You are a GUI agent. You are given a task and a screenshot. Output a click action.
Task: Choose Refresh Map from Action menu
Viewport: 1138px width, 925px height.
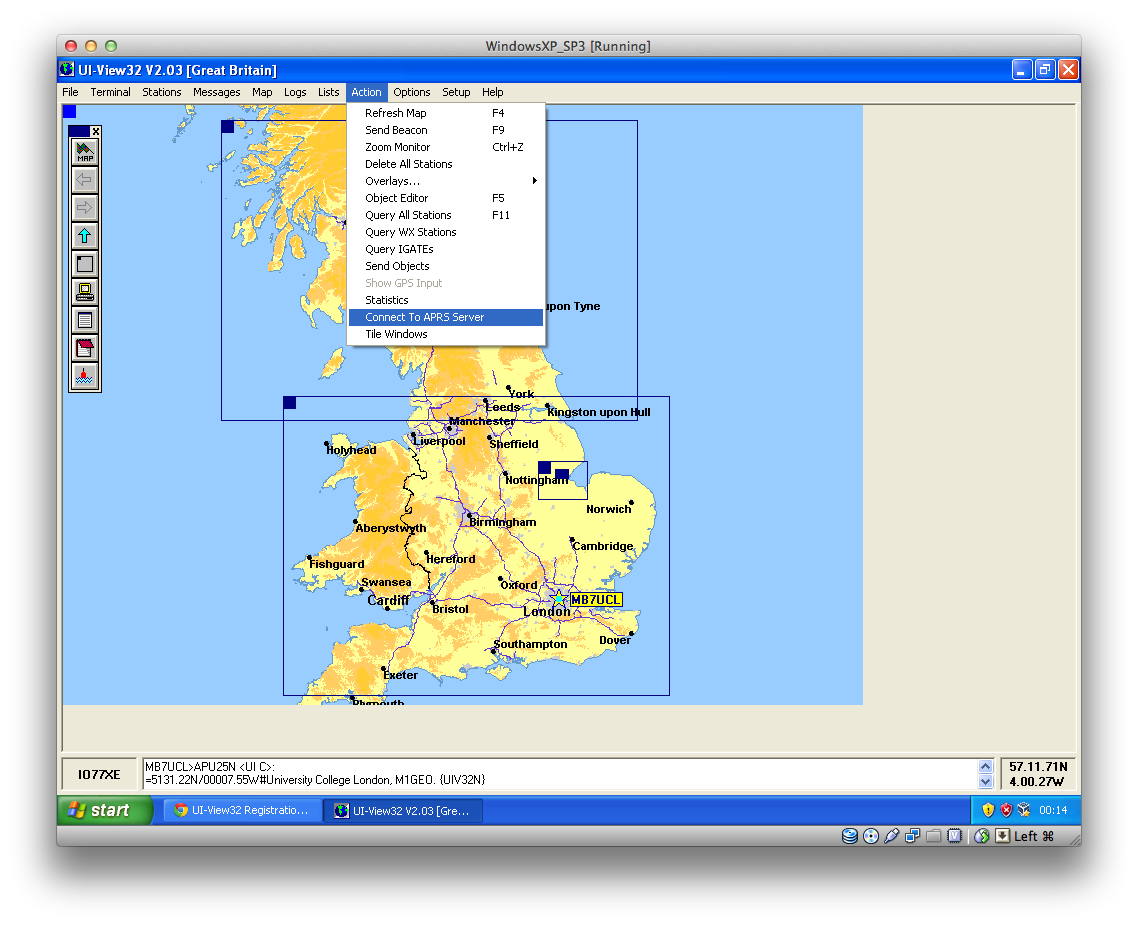click(x=446, y=113)
